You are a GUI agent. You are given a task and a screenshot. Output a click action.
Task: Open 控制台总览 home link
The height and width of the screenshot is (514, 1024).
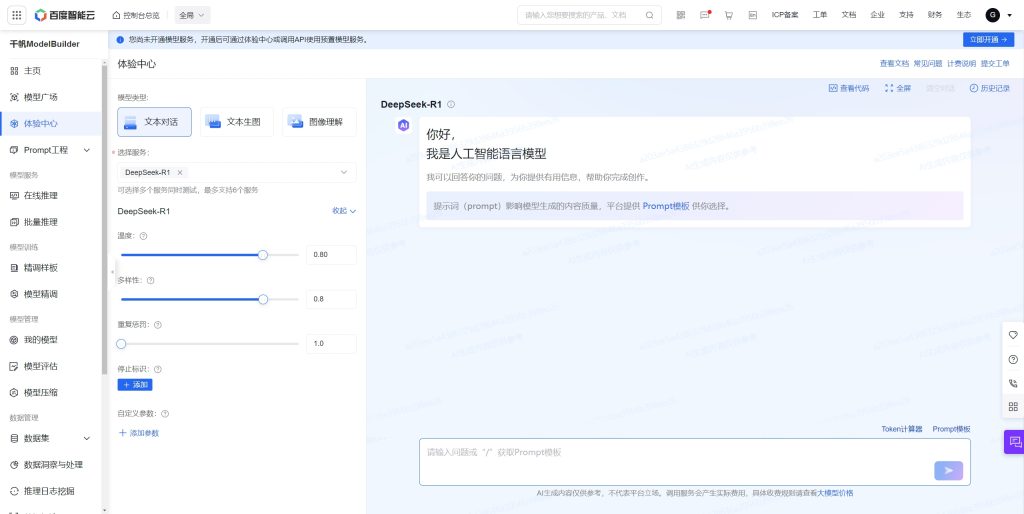[136, 15]
